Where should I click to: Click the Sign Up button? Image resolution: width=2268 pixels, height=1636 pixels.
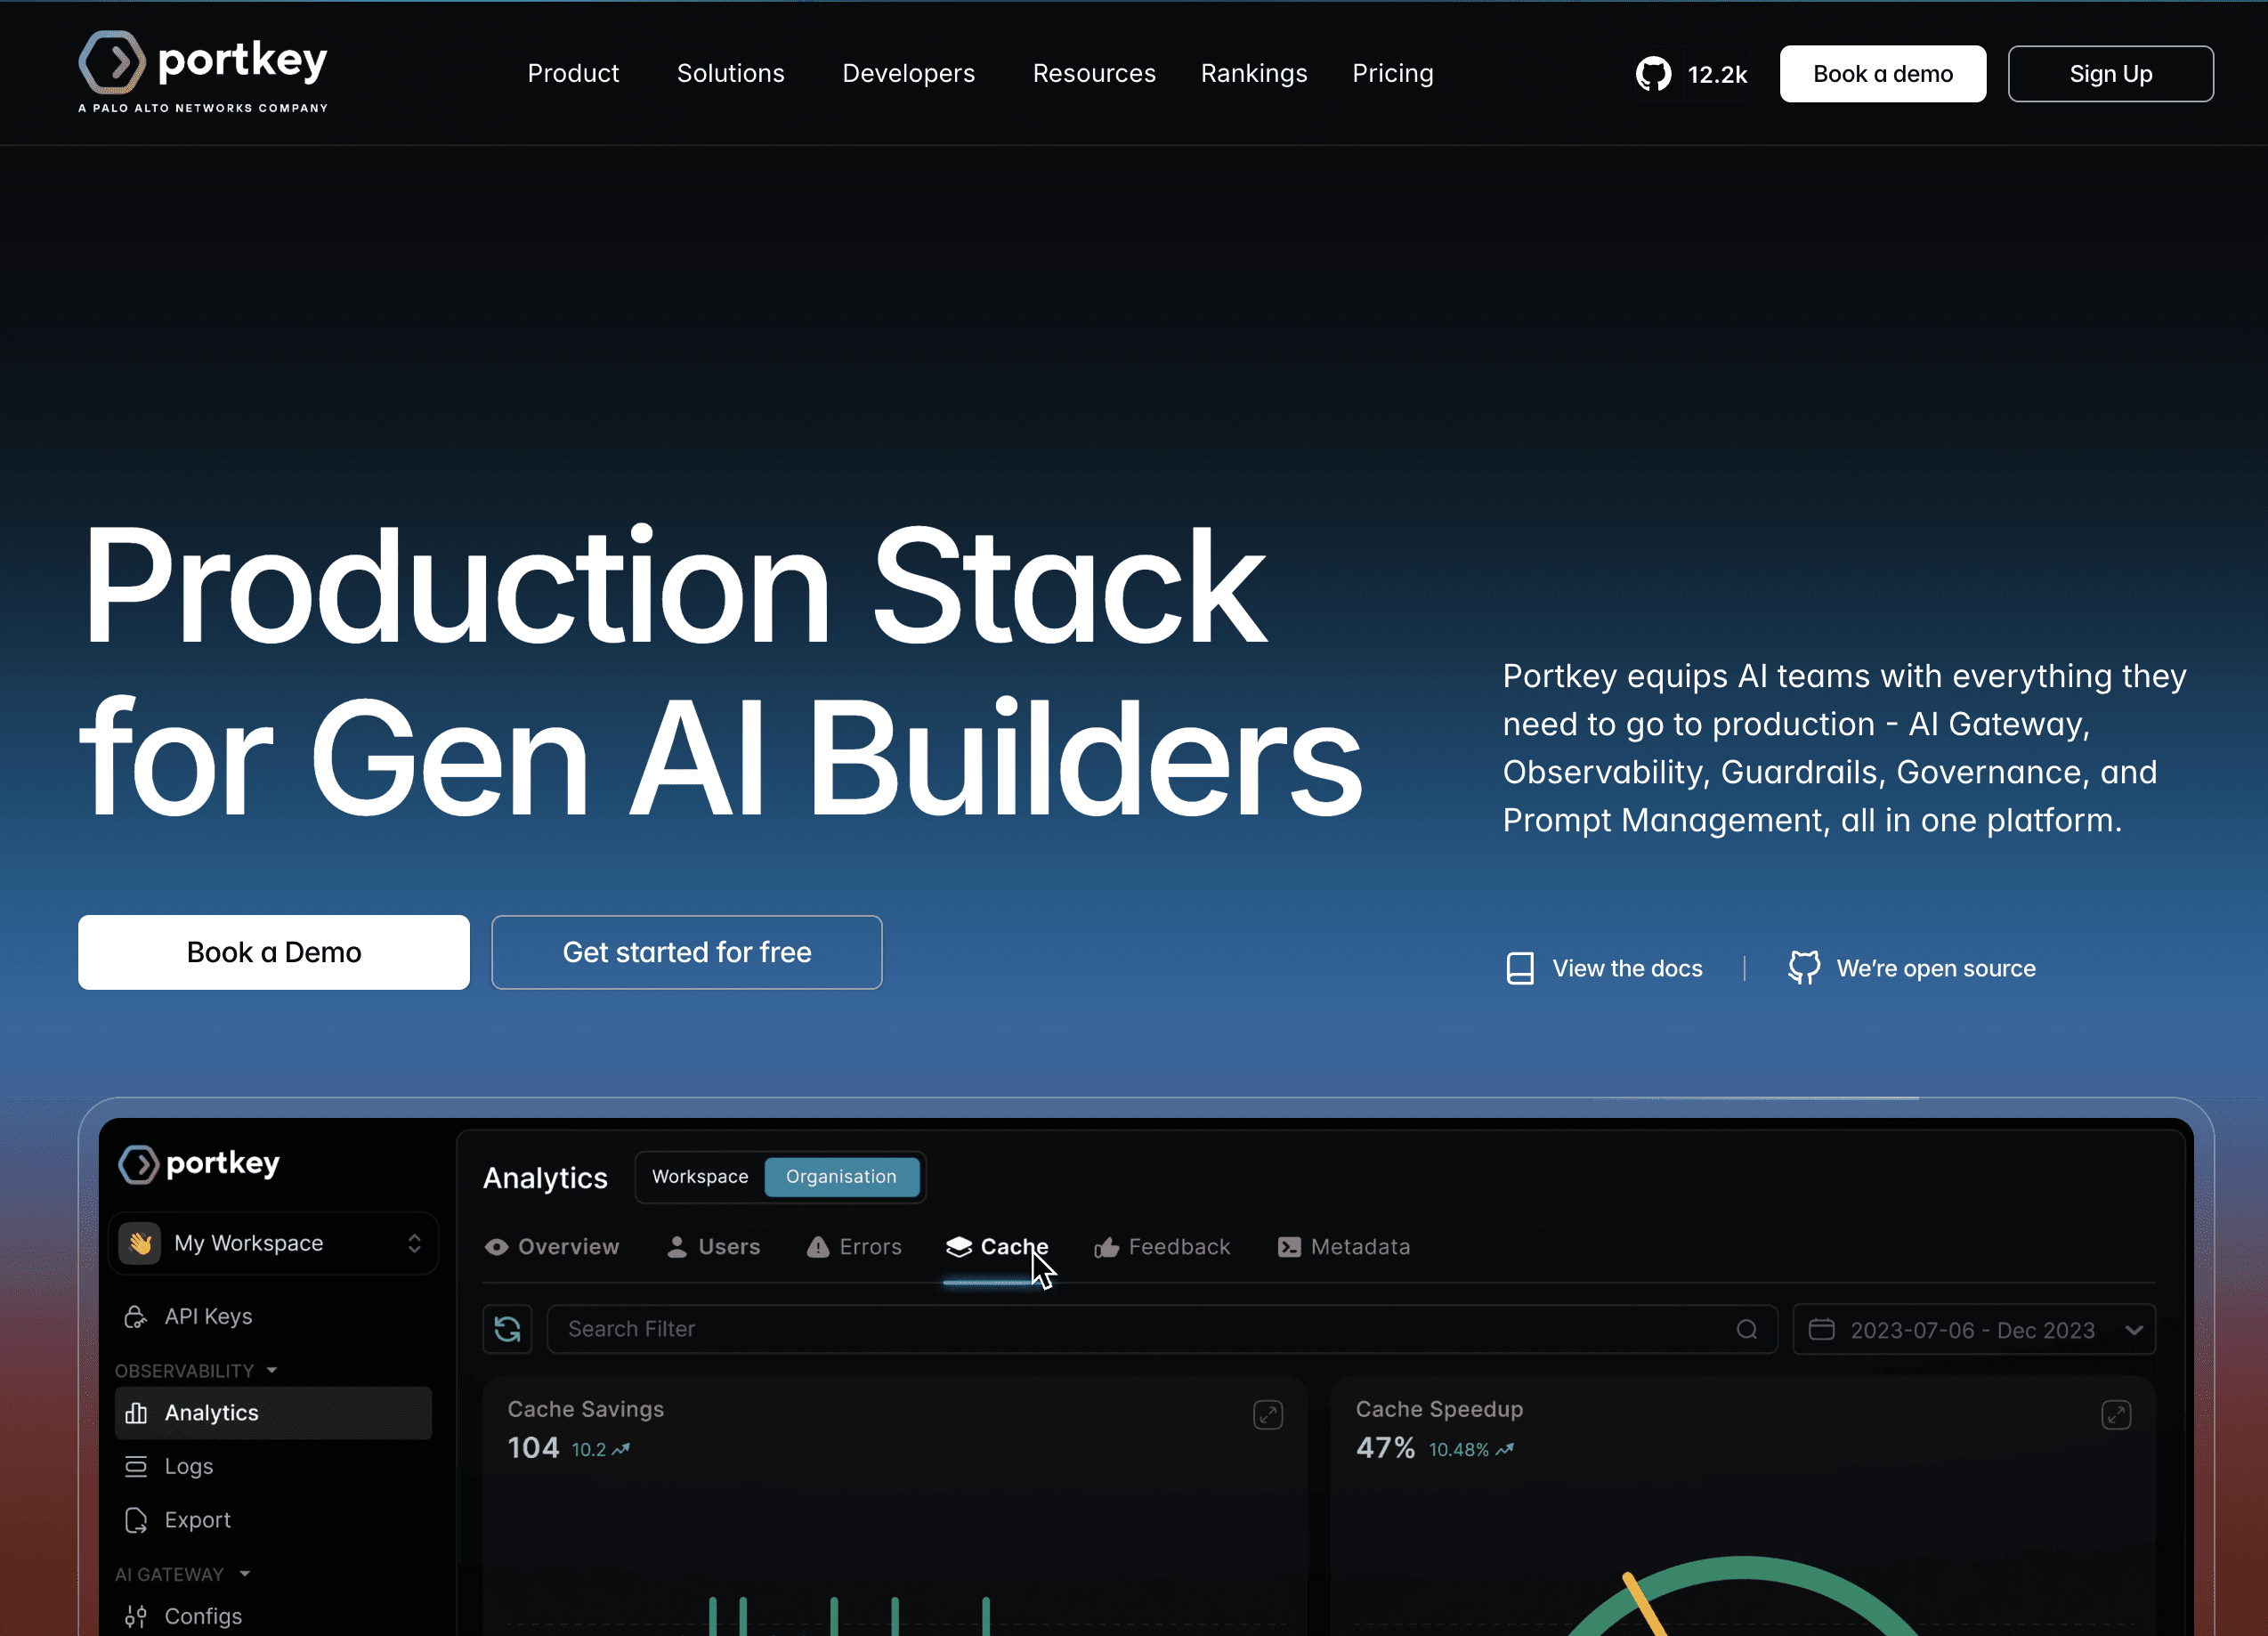[x=2110, y=74]
